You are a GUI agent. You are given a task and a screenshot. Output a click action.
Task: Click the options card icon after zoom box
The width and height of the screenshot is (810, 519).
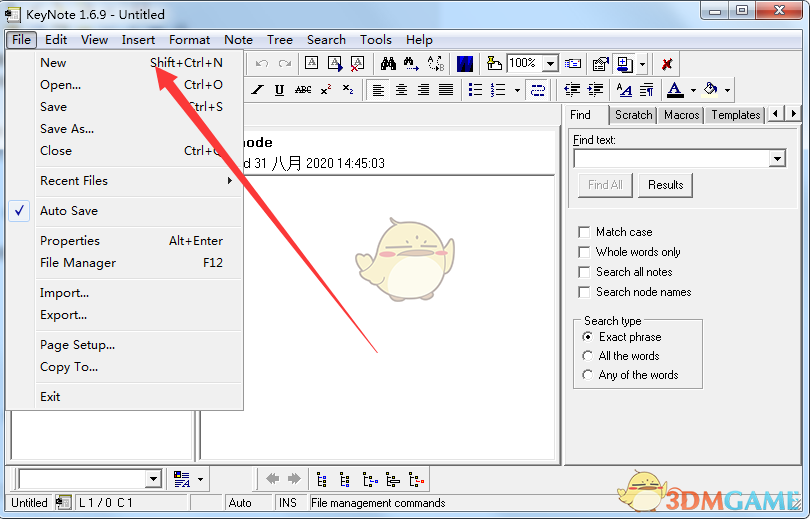(572, 64)
